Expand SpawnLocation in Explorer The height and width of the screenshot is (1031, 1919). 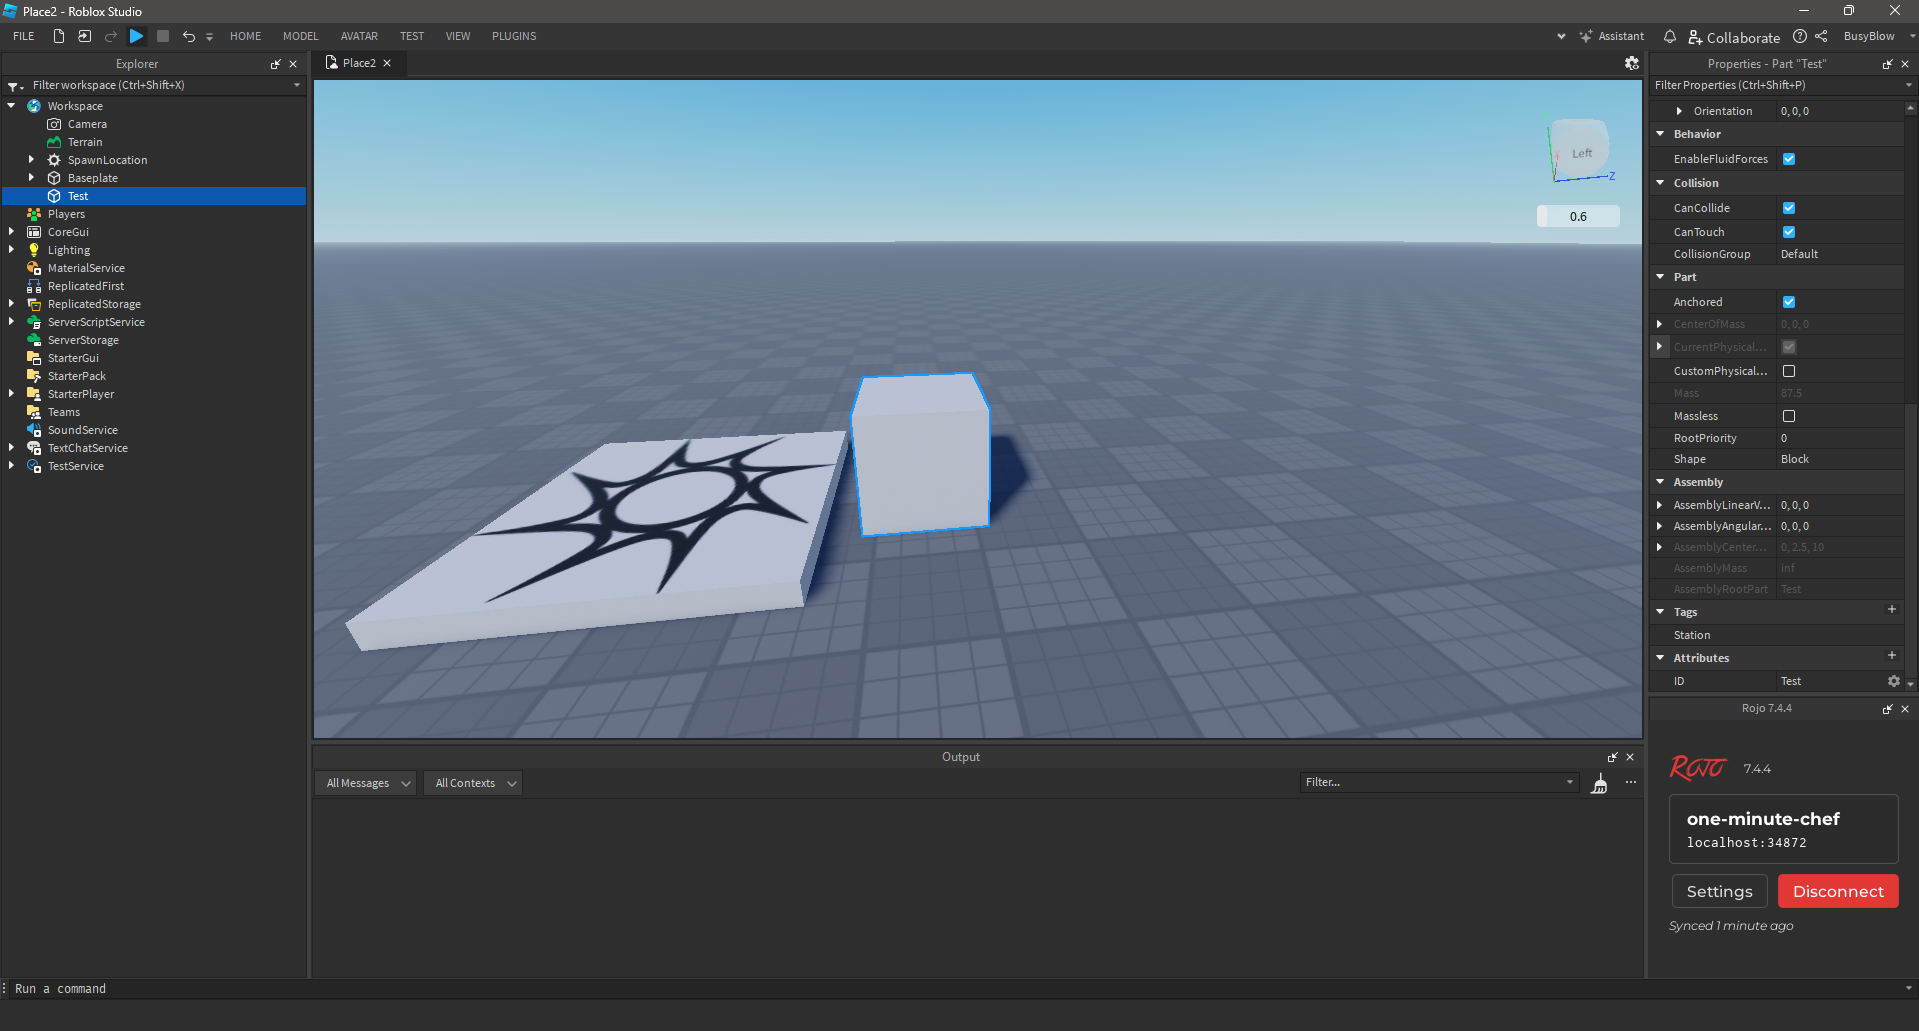pyautogui.click(x=31, y=160)
